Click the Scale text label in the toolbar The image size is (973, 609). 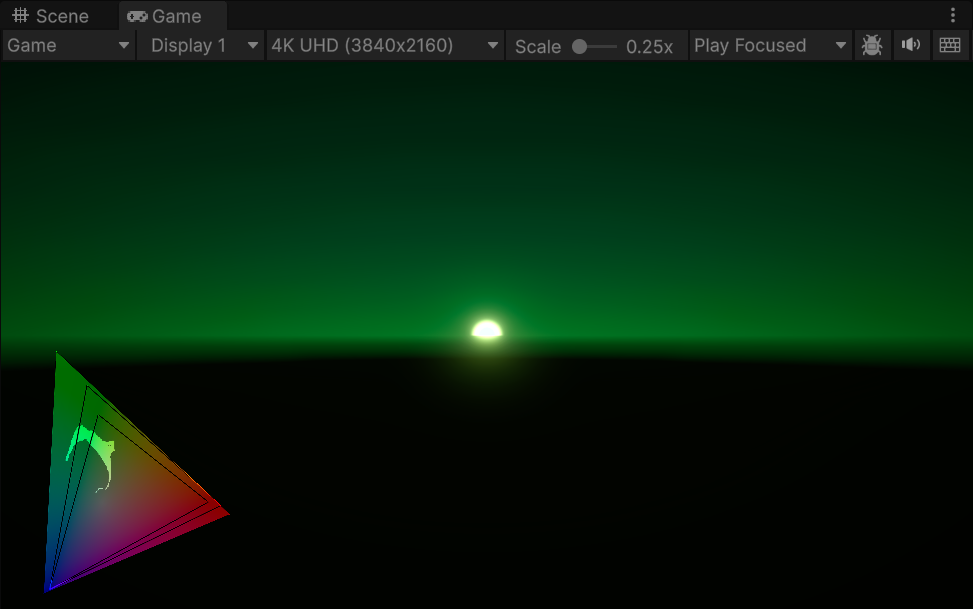point(538,45)
